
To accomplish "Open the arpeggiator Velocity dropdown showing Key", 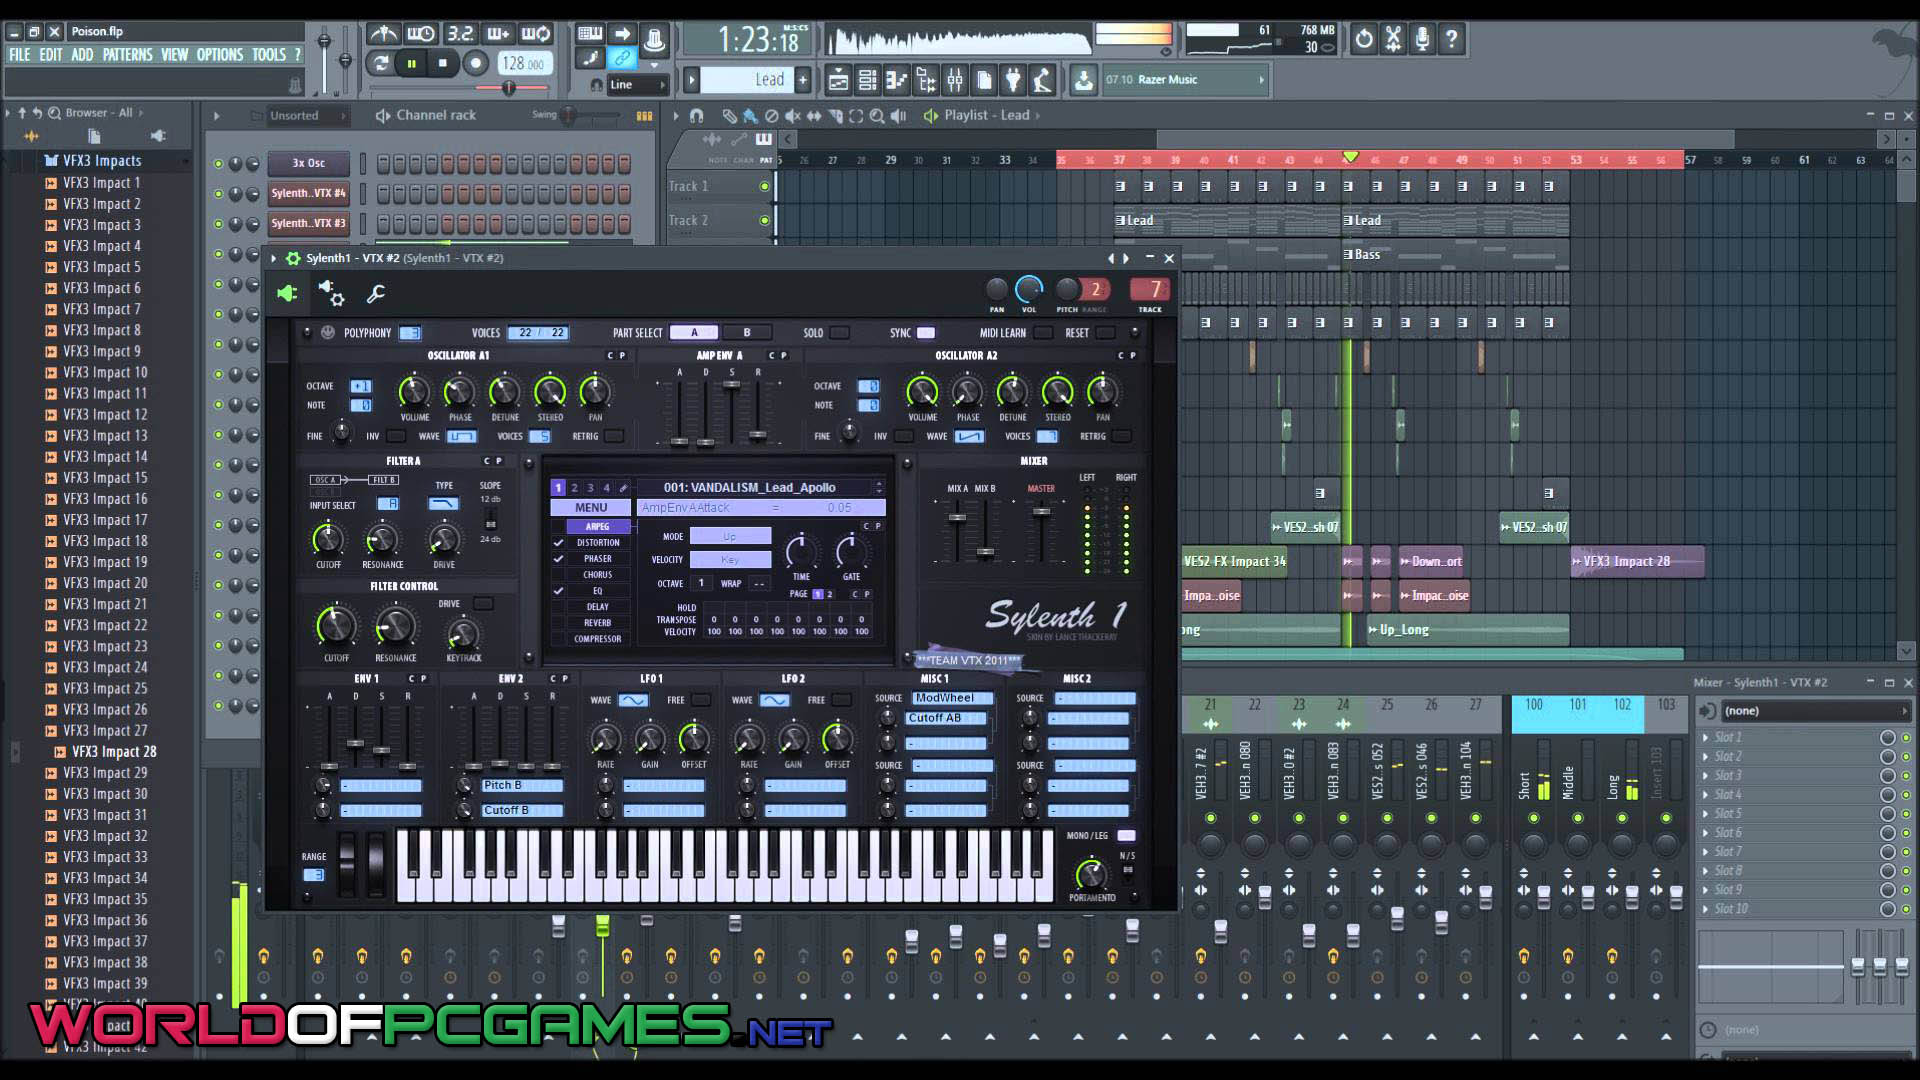I will pos(730,560).
